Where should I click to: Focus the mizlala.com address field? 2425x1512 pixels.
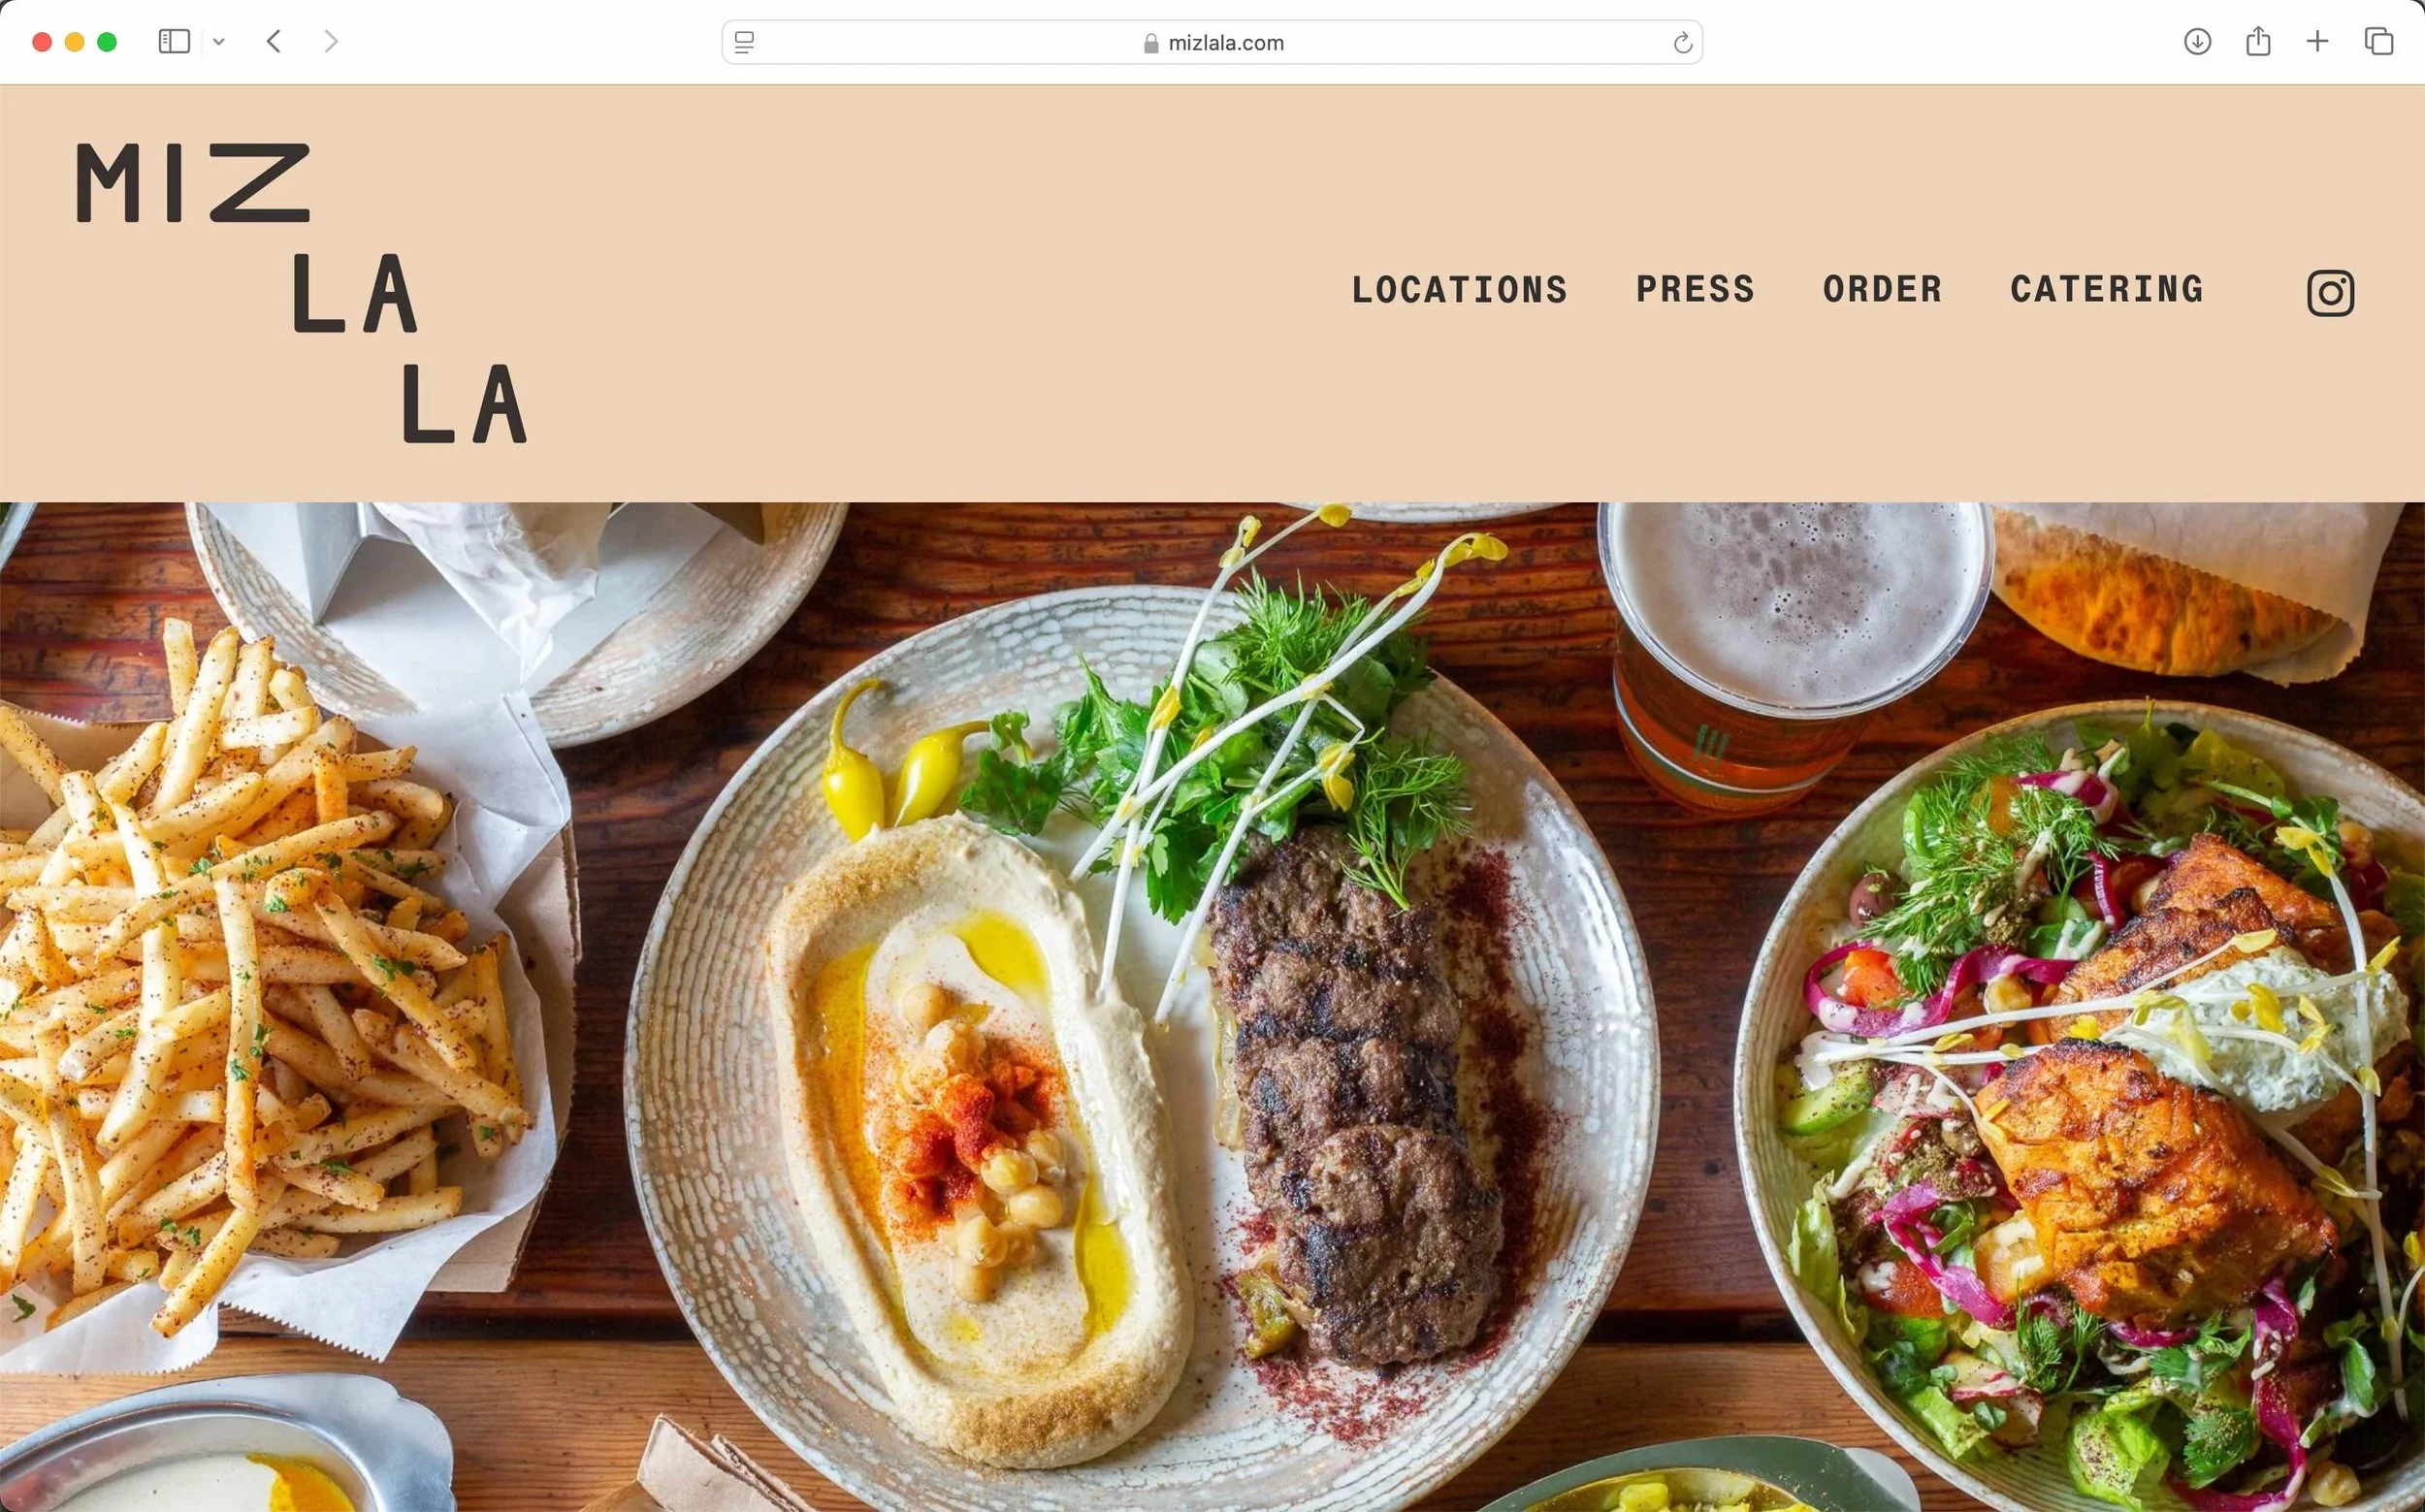pos(1212,43)
